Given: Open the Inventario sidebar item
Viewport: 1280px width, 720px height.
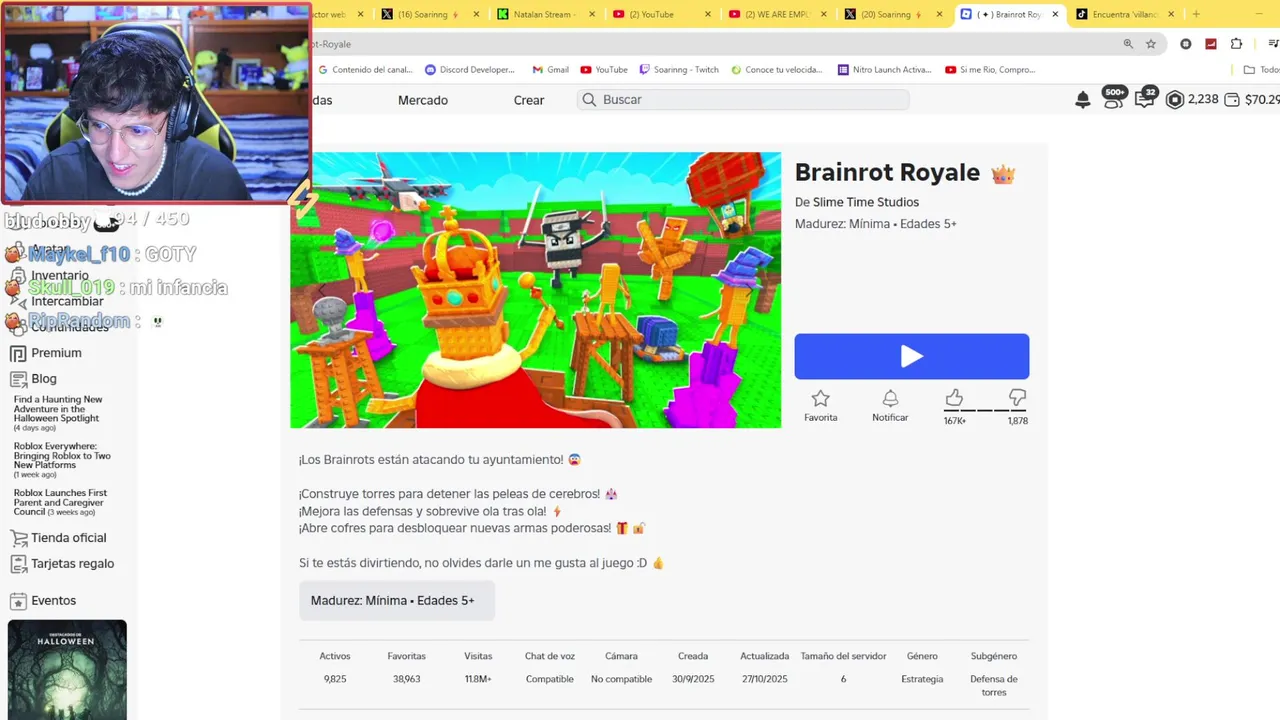Looking at the screenshot, I should pyautogui.click(x=59, y=275).
